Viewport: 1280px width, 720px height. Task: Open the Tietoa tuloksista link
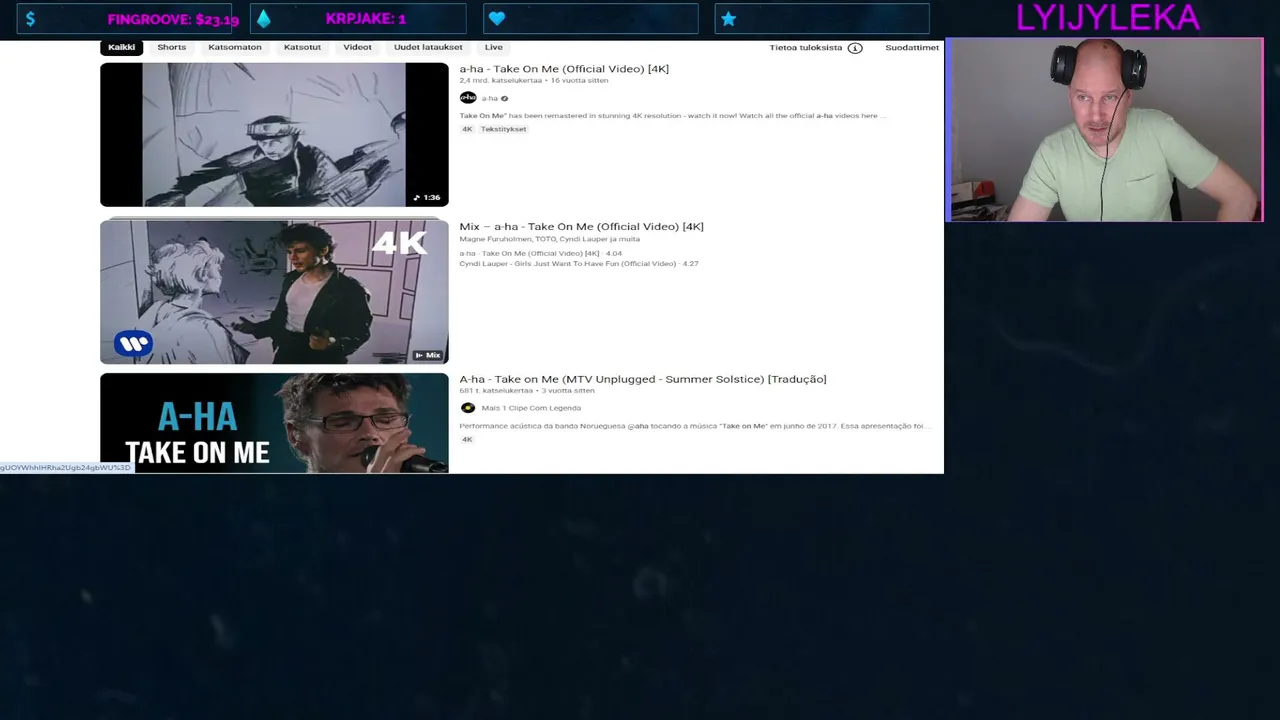point(806,48)
